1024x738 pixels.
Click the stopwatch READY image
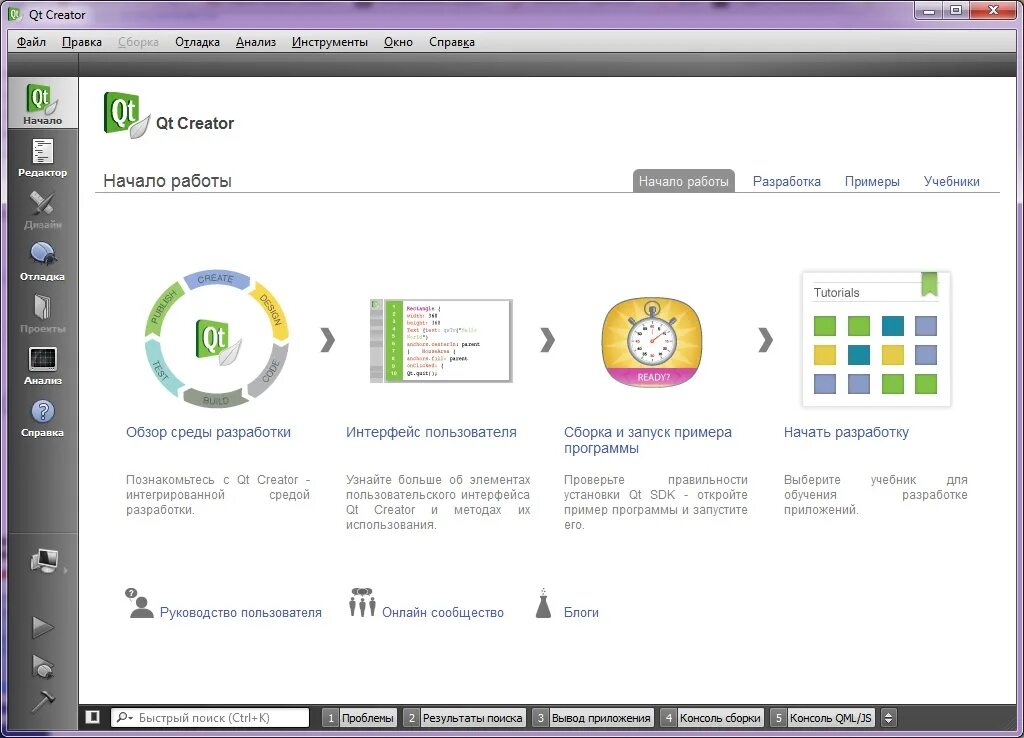pyautogui.click(x=652, y=342)
